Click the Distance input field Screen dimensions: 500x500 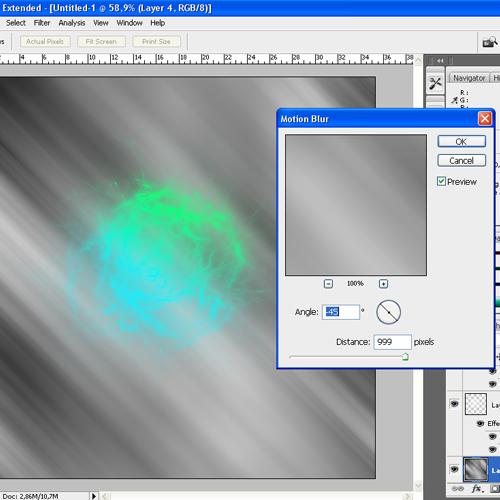tap(392, 342)
